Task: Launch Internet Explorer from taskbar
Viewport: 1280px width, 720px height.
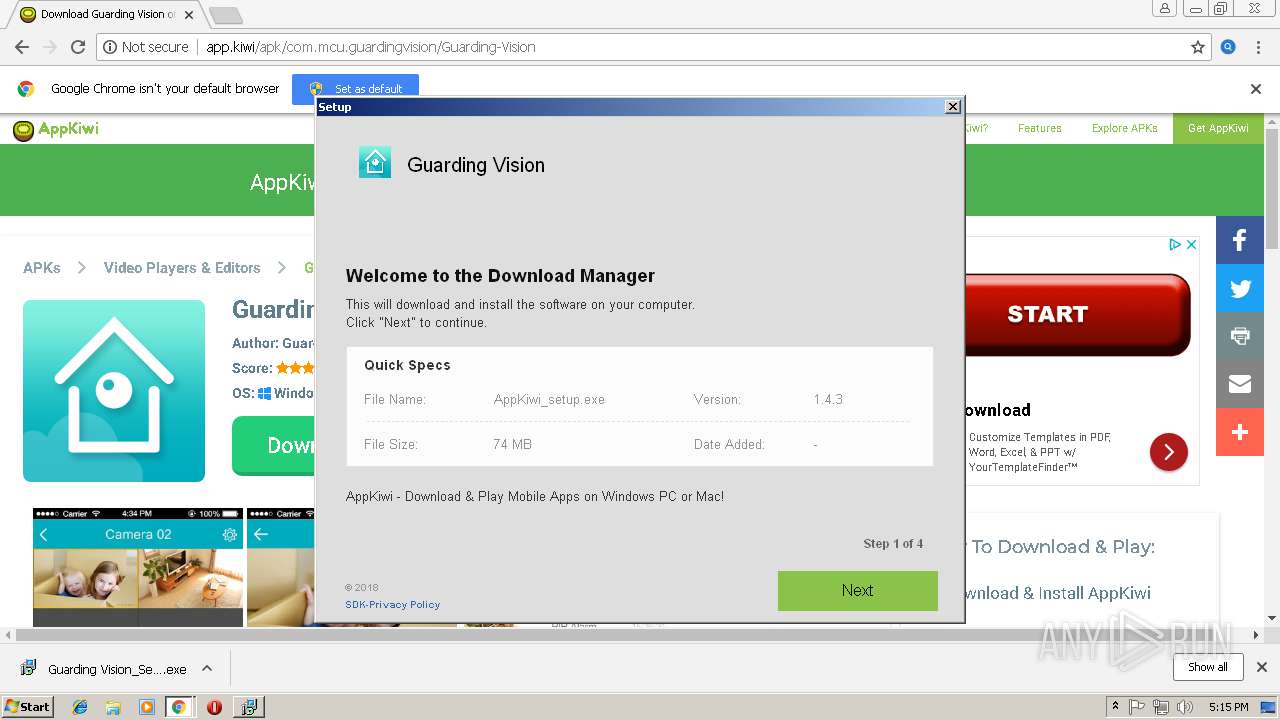Action: click(80, 707)
